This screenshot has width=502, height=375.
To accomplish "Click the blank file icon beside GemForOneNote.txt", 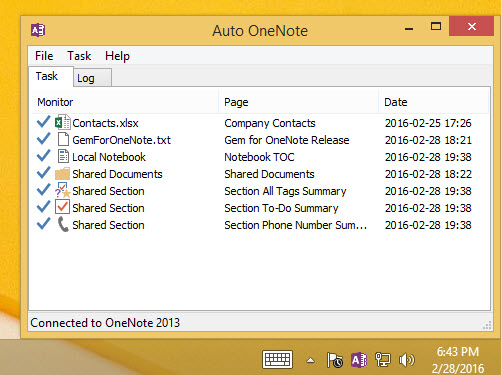I will coord(63,139).
